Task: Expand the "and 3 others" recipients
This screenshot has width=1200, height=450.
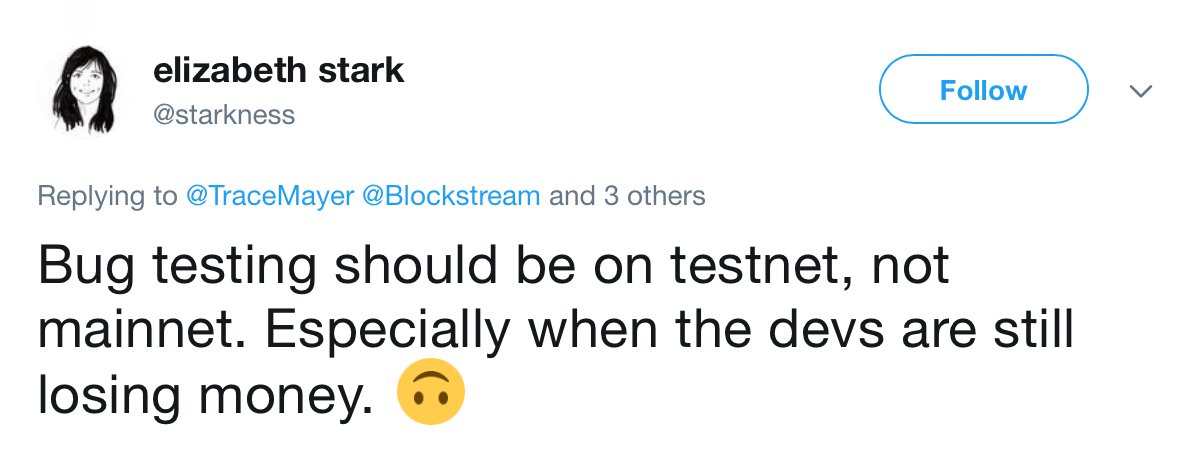Action: click(627, 195)
